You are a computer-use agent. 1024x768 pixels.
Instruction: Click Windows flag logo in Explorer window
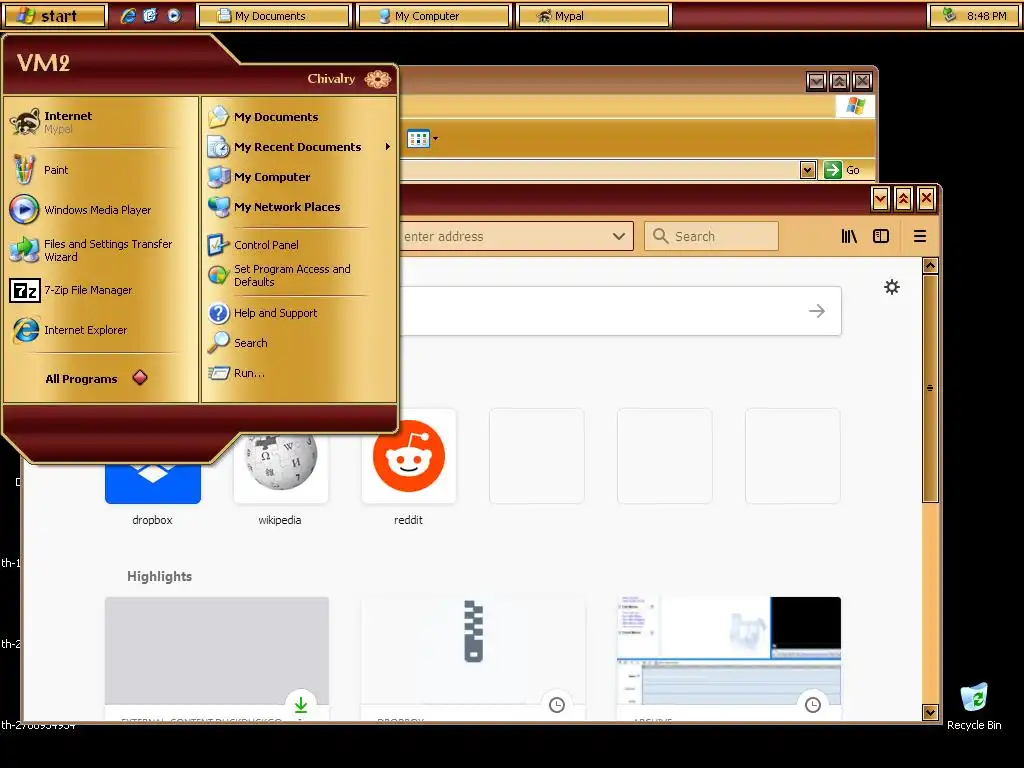tap(856, 106)
